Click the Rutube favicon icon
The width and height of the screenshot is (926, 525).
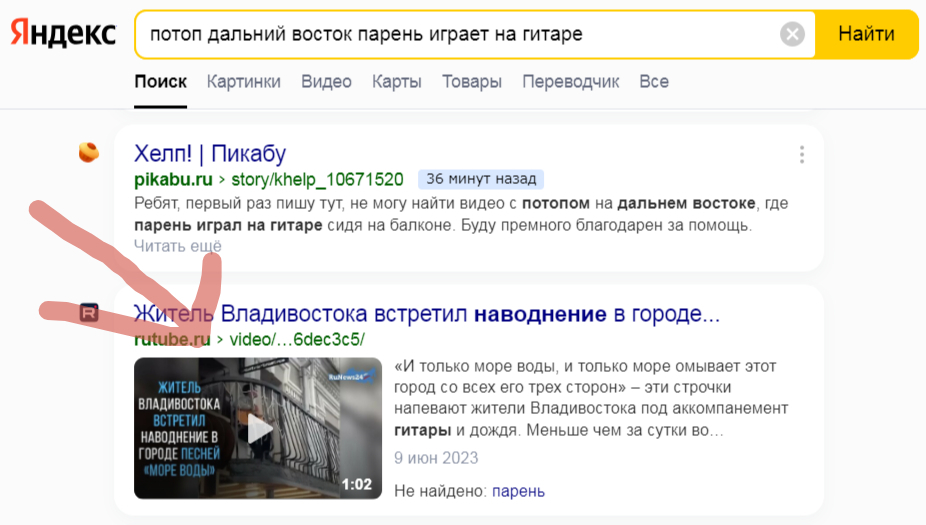89,312
